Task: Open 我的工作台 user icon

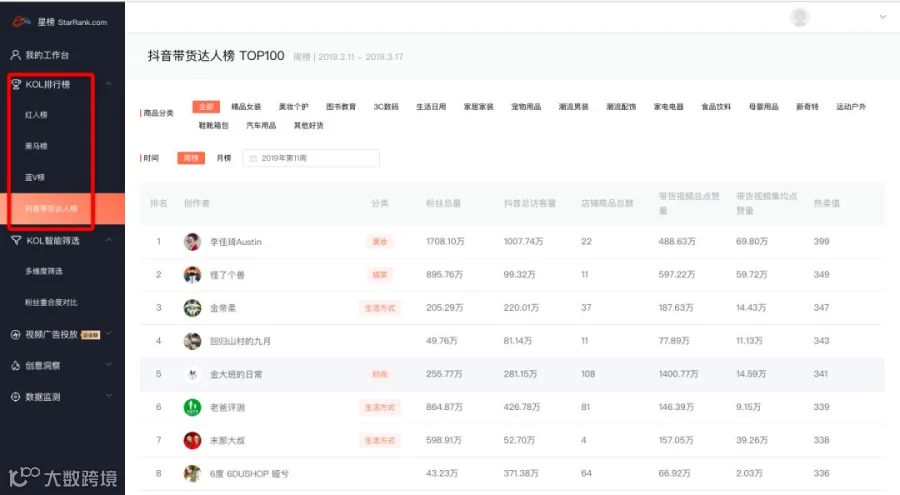Action: (x=15, y=55)
